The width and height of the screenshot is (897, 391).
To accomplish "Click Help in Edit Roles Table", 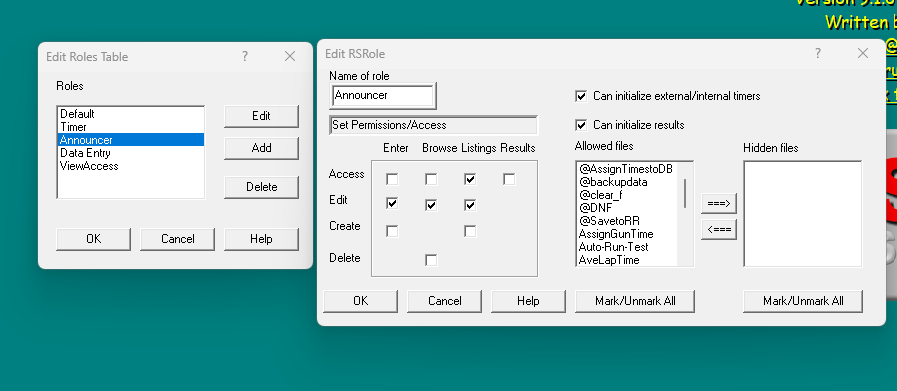I will [261, 239].
